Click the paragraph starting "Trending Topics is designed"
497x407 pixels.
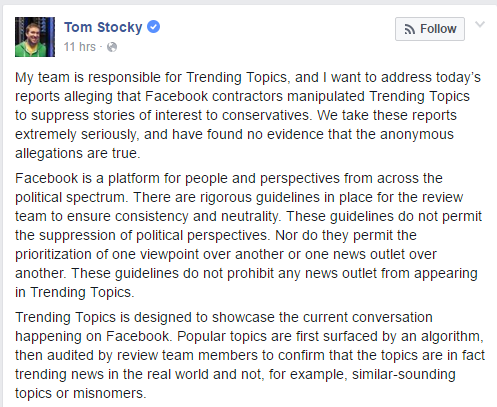(250, 355)
